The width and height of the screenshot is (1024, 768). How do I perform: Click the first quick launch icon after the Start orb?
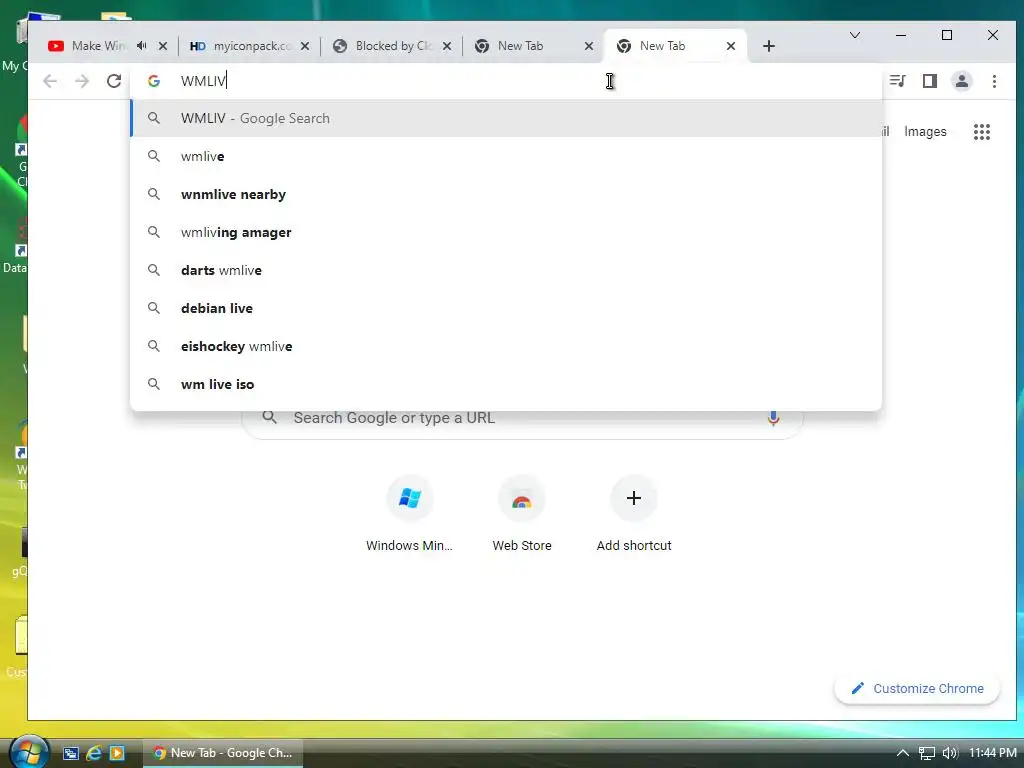71,753
